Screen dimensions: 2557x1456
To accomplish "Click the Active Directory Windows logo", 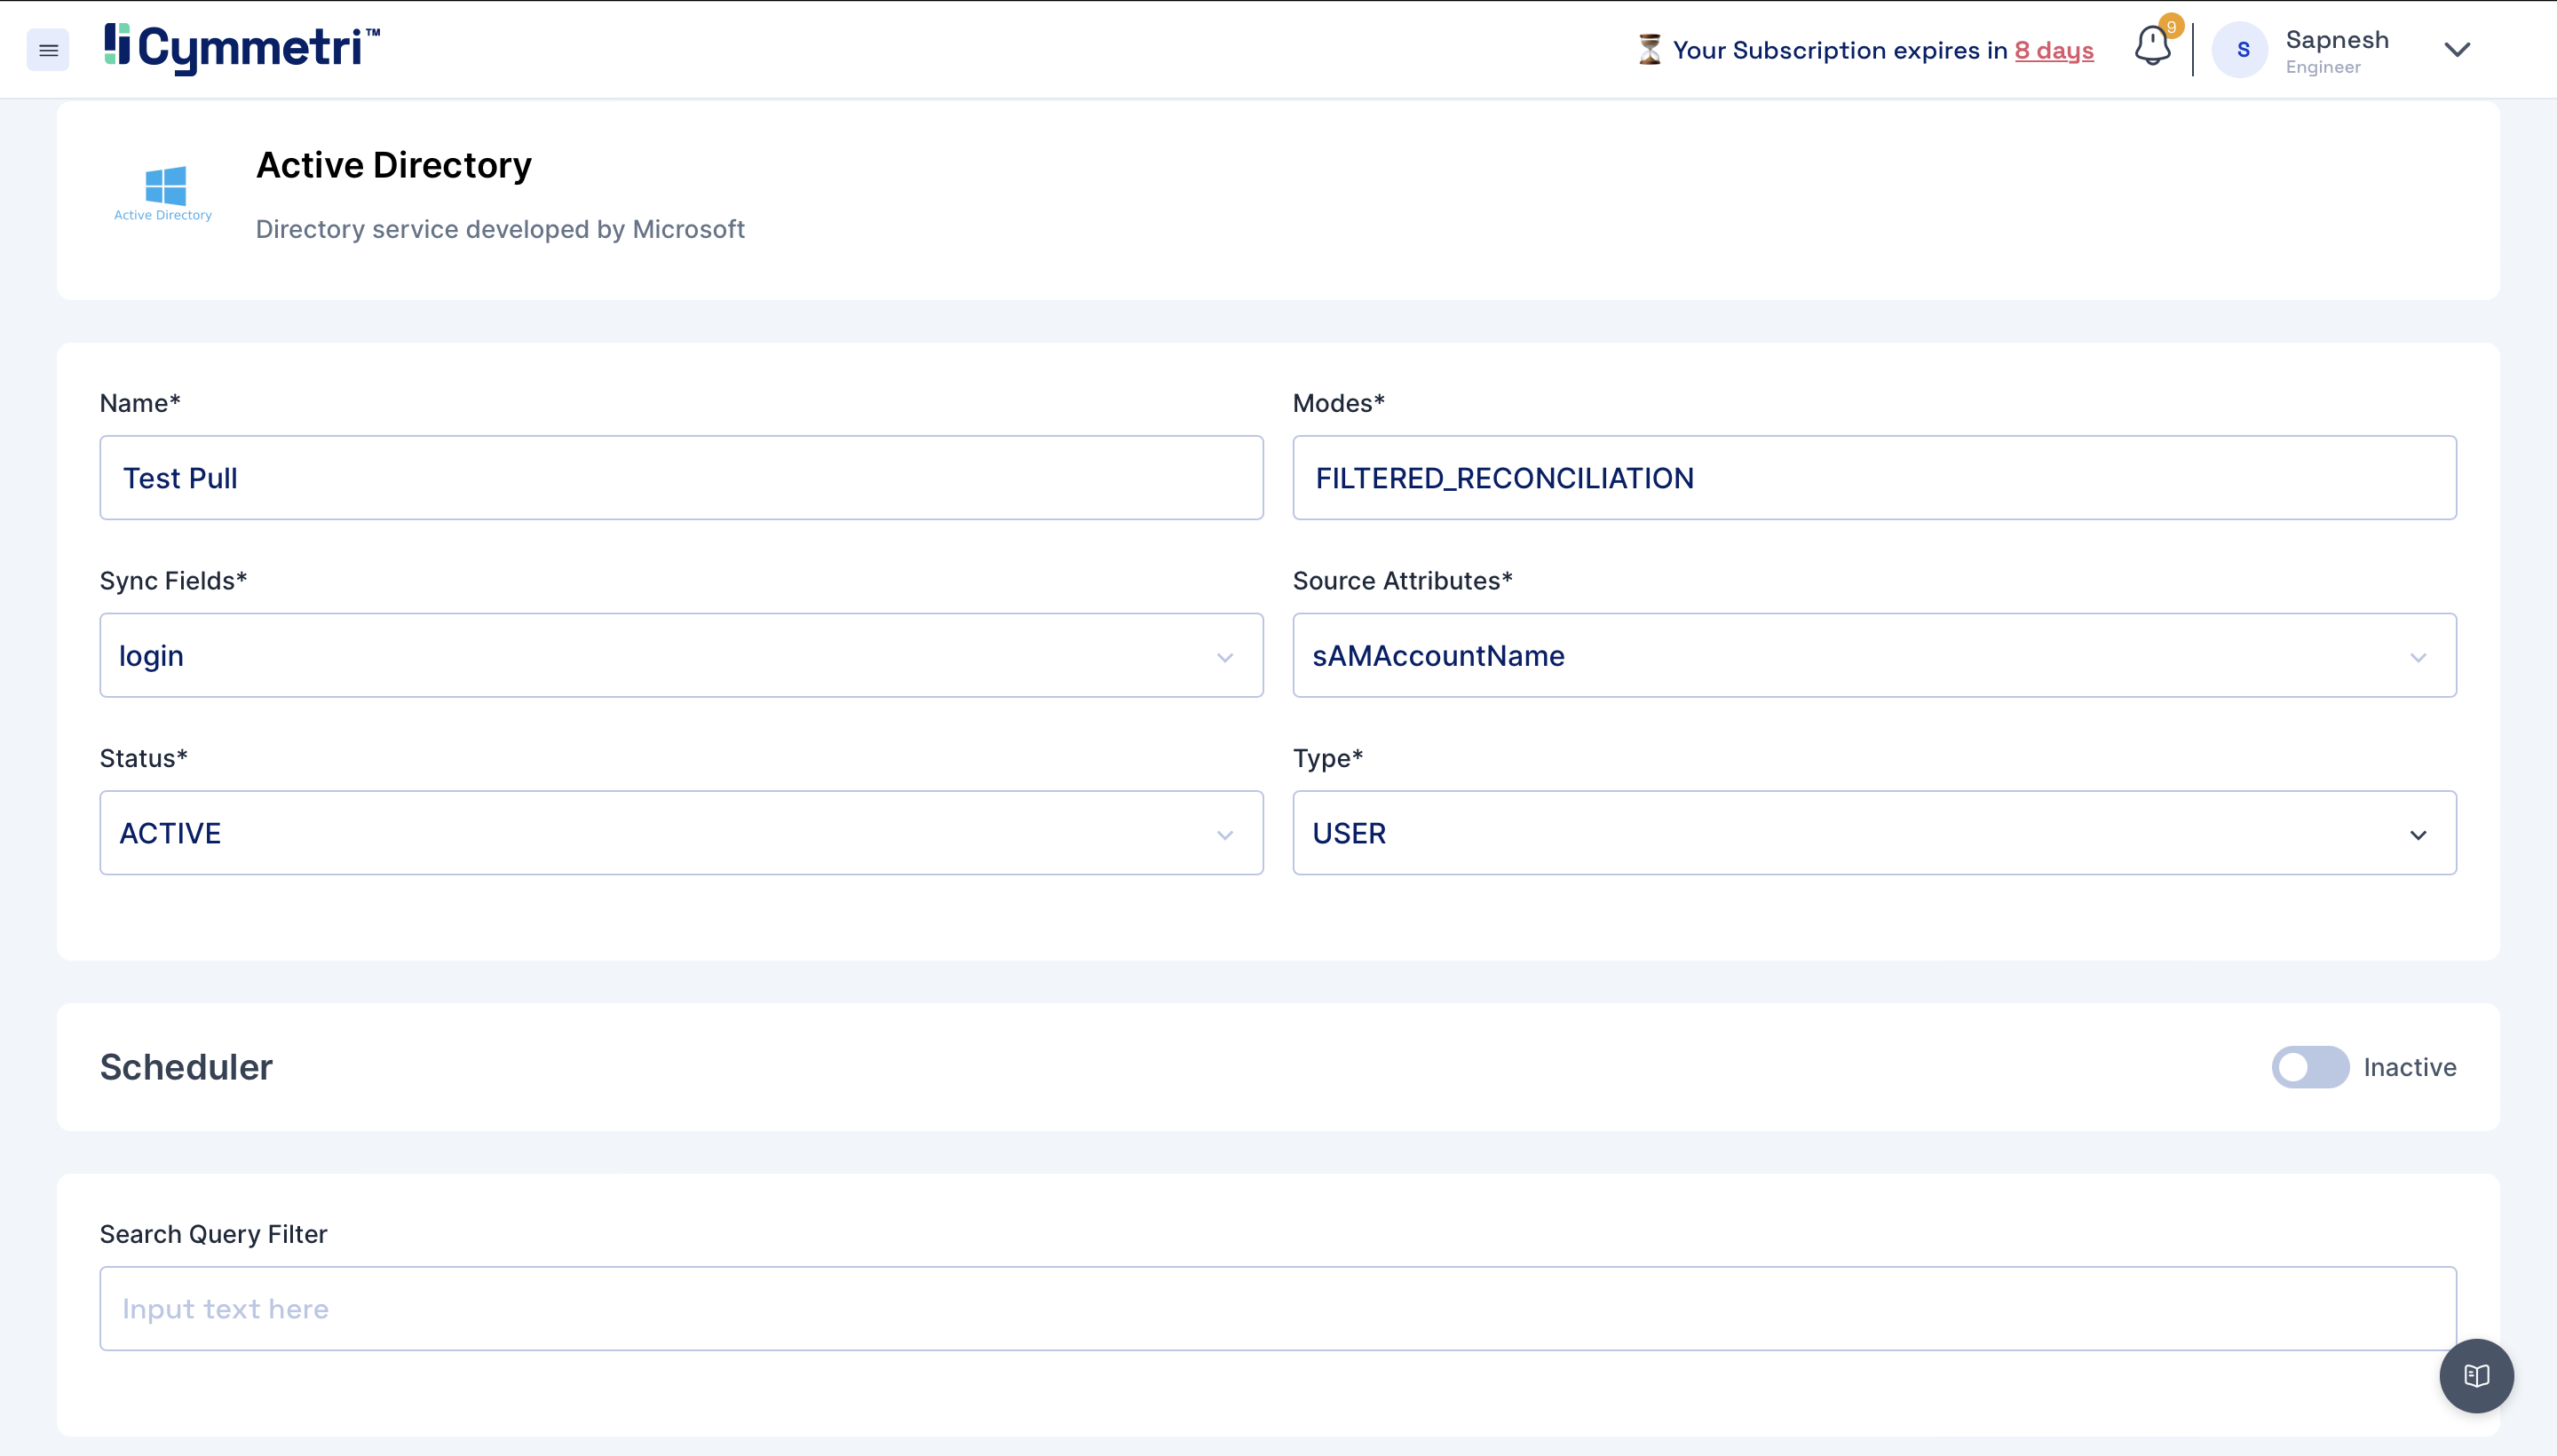I will [165, 187].
